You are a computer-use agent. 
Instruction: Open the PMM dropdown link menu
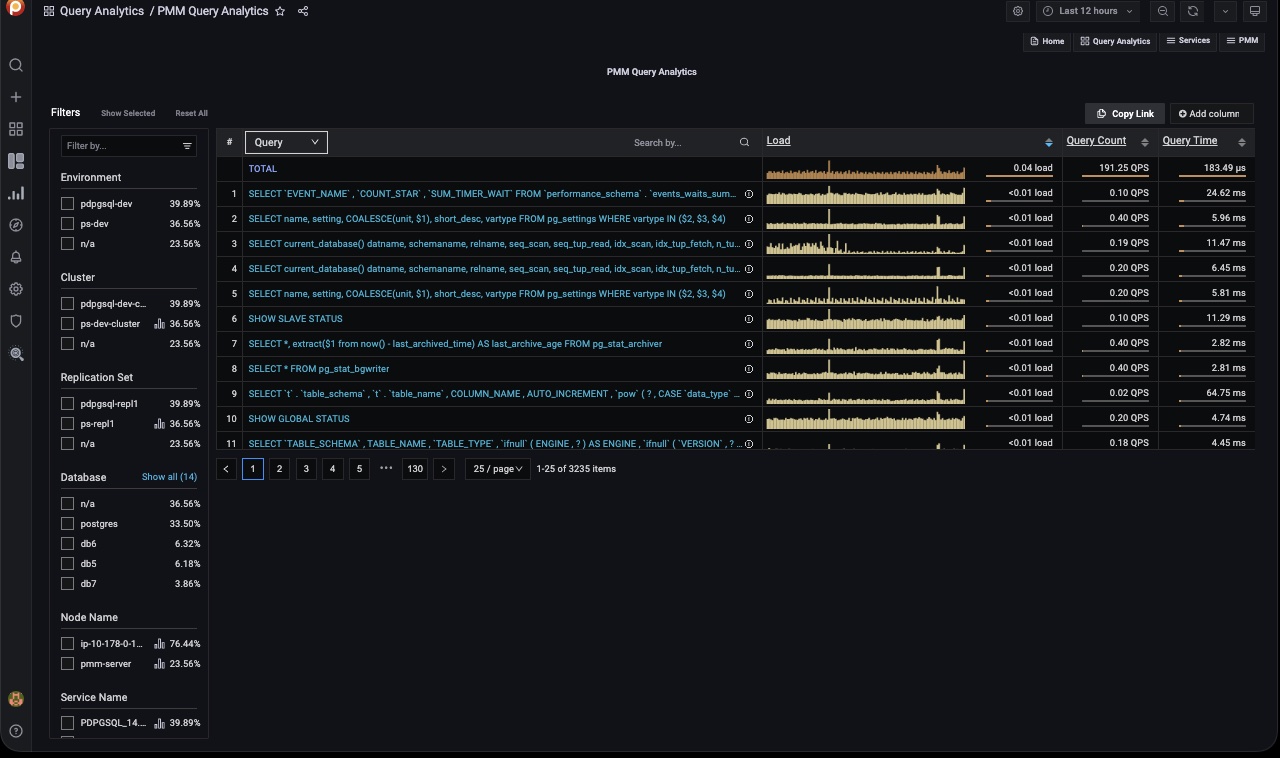[1243, 41]
